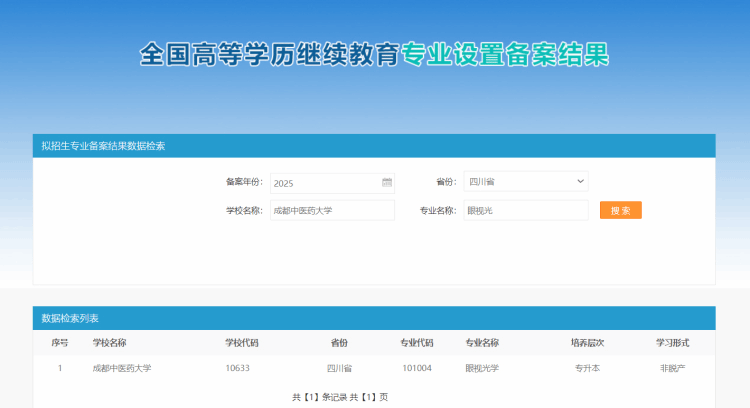Focus the 备案年份 input showing 2025
750x408 pixels.
tap(324, 183)
